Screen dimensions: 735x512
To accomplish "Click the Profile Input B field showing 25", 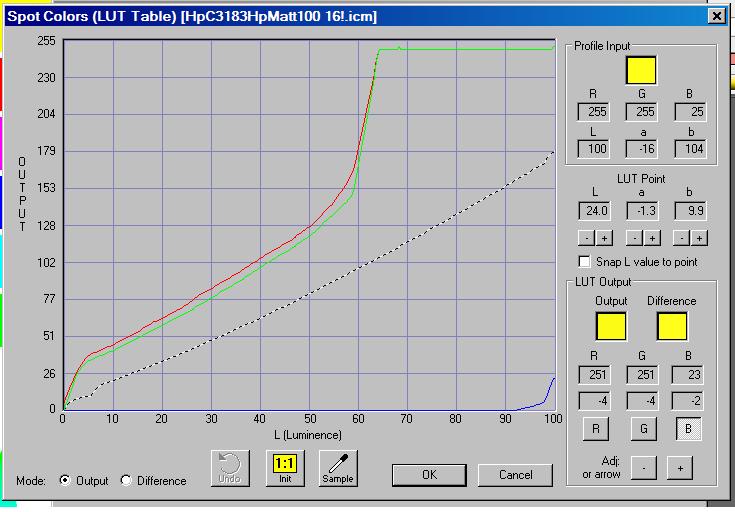I will [690, 112].
